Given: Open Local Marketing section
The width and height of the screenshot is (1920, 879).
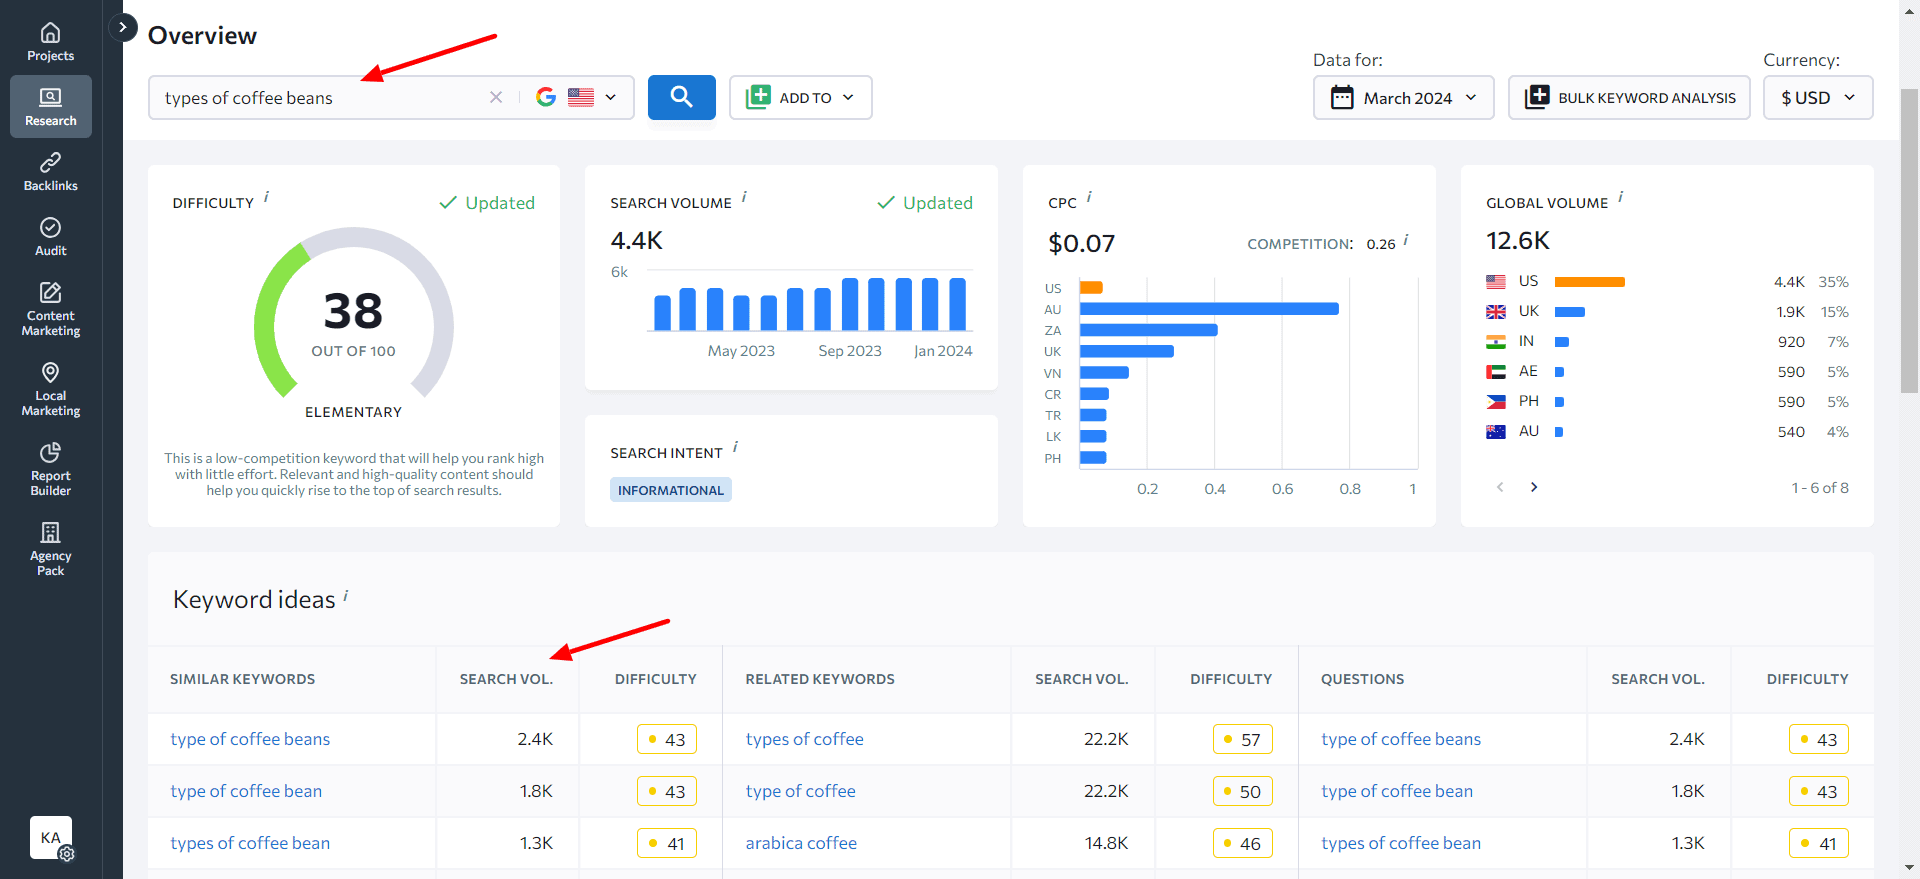Looking at the screenshot, I should pyautogui.click(x=50, y=389).
